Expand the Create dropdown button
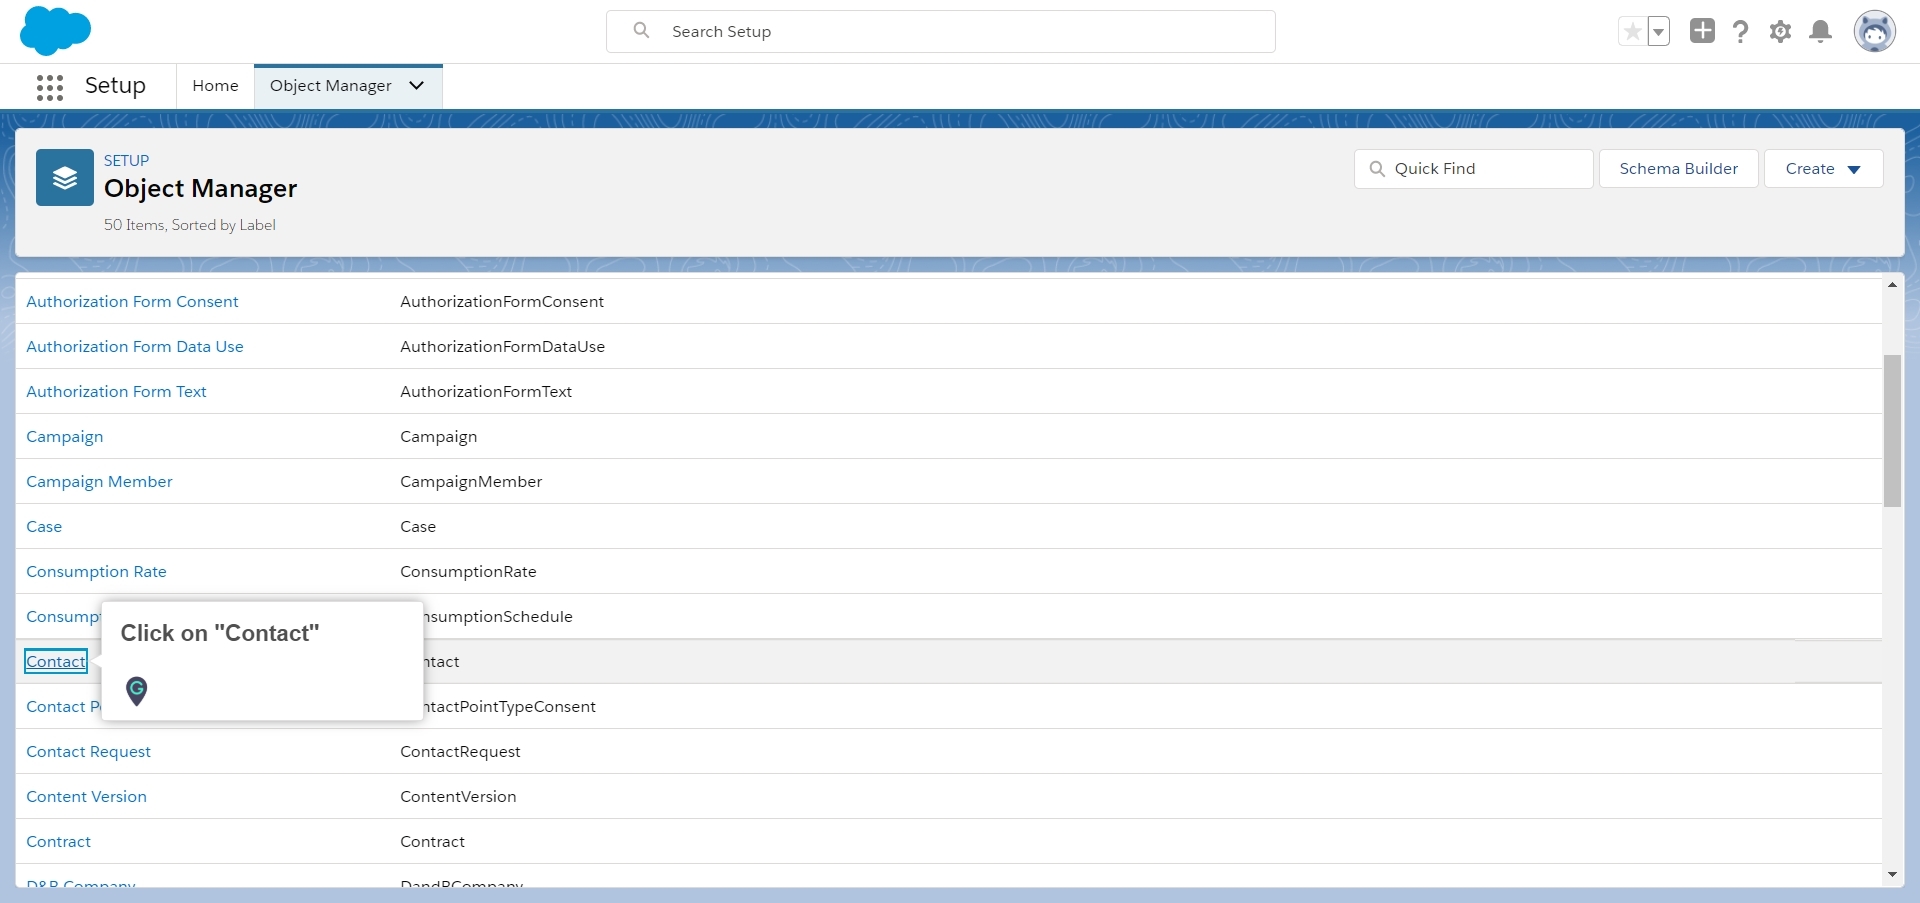 point(1823,169)
